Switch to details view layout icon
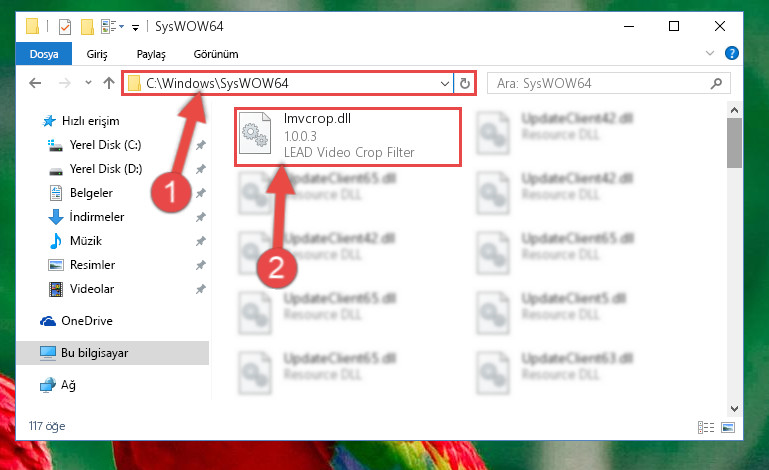The width and height of the screenshot is (769, 470). [706, 427]
